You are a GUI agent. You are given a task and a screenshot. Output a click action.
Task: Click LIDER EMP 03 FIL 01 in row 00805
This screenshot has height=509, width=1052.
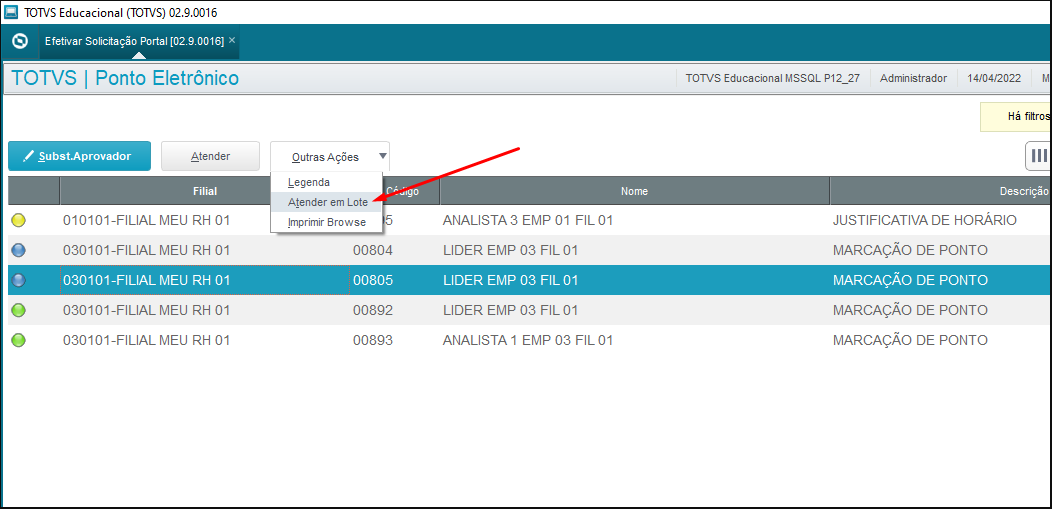pyautogui.click(x=511, y=280)
